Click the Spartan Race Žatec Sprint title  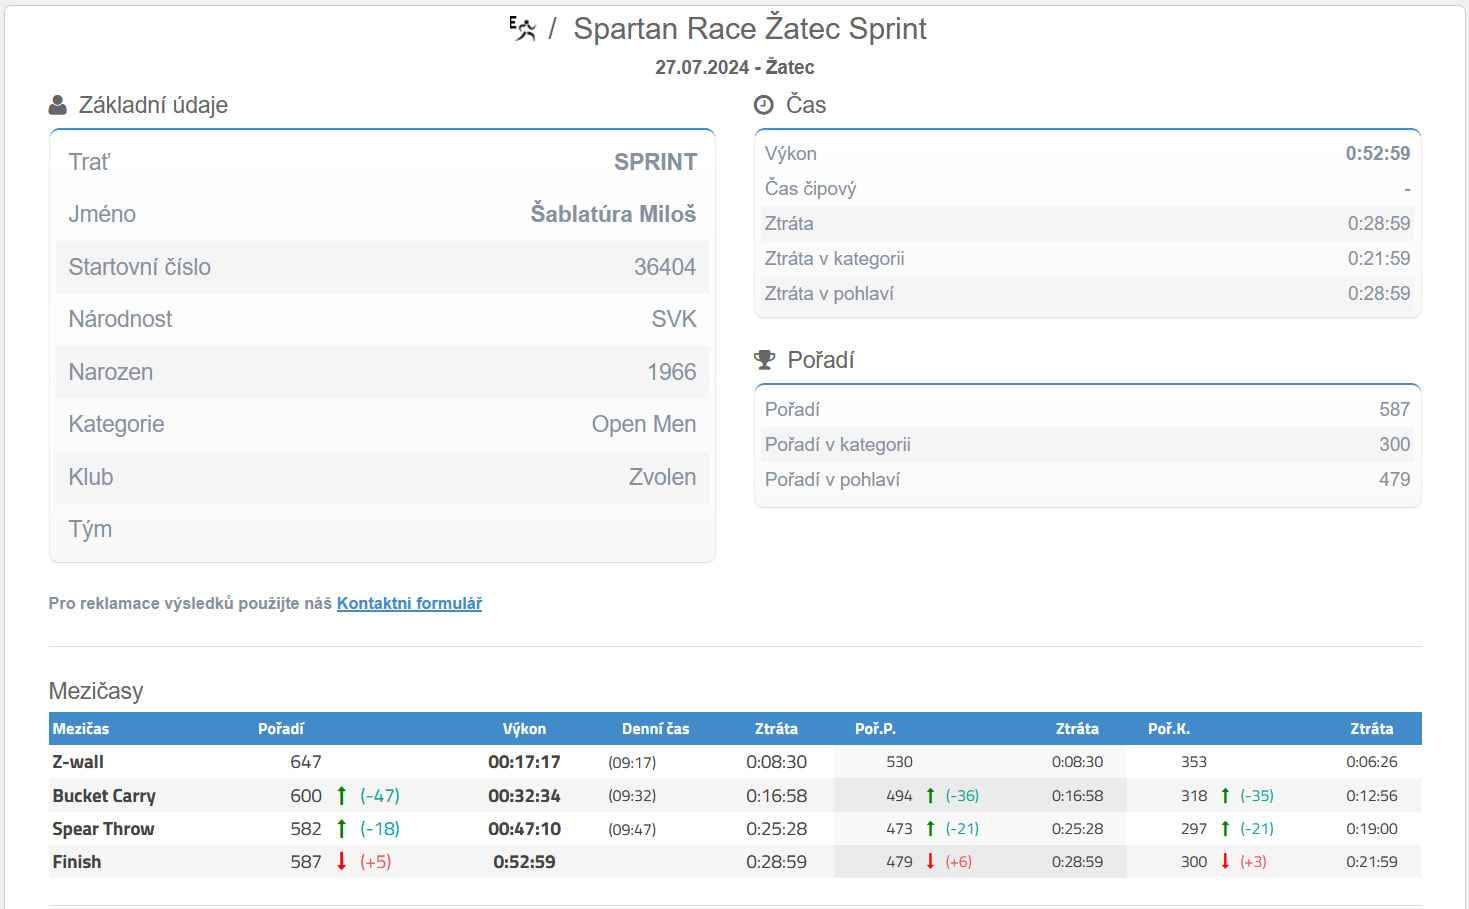(750, 28)
